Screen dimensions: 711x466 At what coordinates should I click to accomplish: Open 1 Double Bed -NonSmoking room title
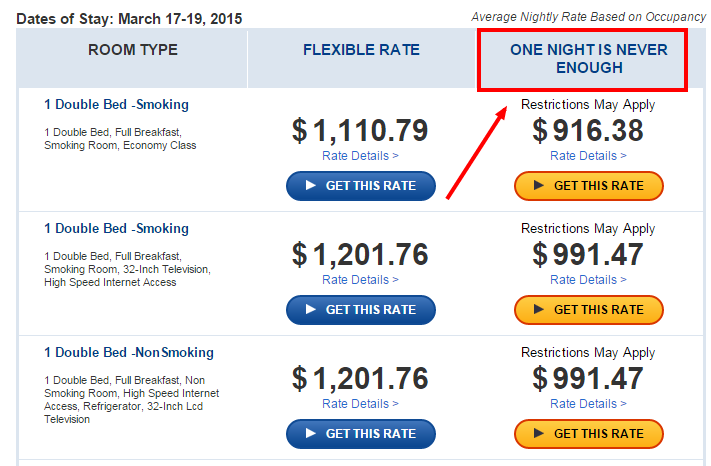(129, 353)
